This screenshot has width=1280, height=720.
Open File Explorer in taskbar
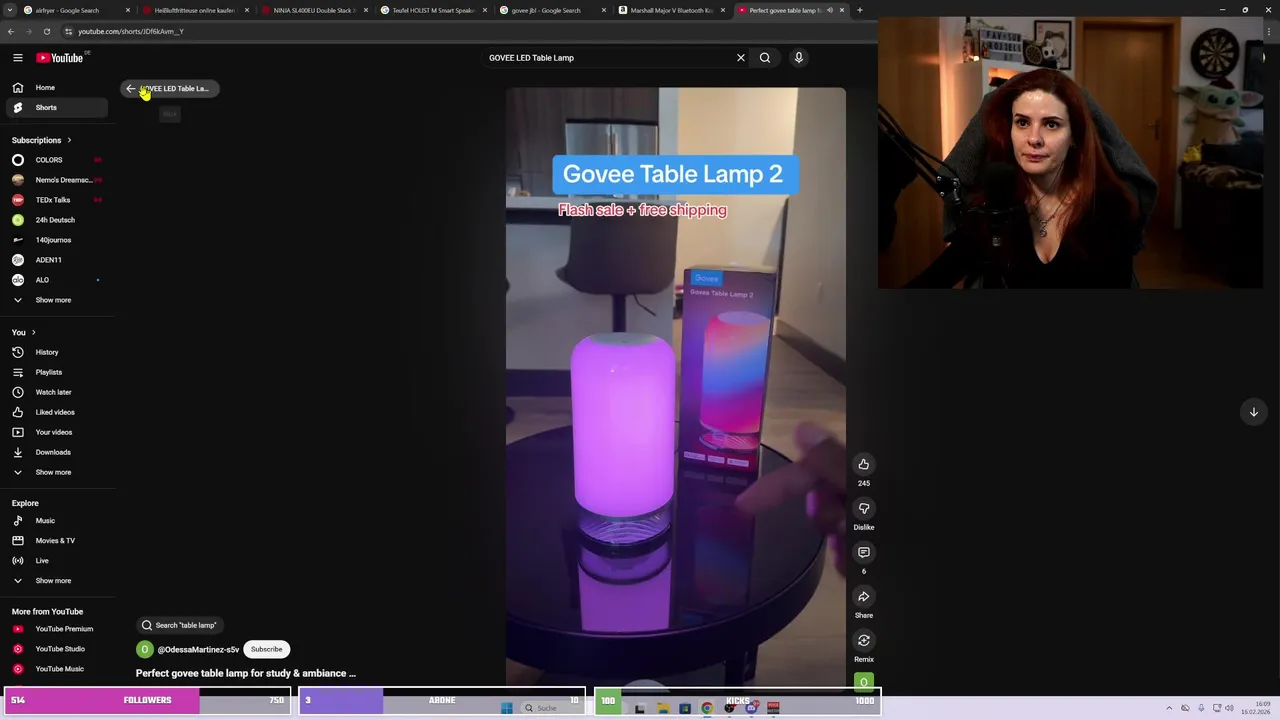[x=663, y=708]
